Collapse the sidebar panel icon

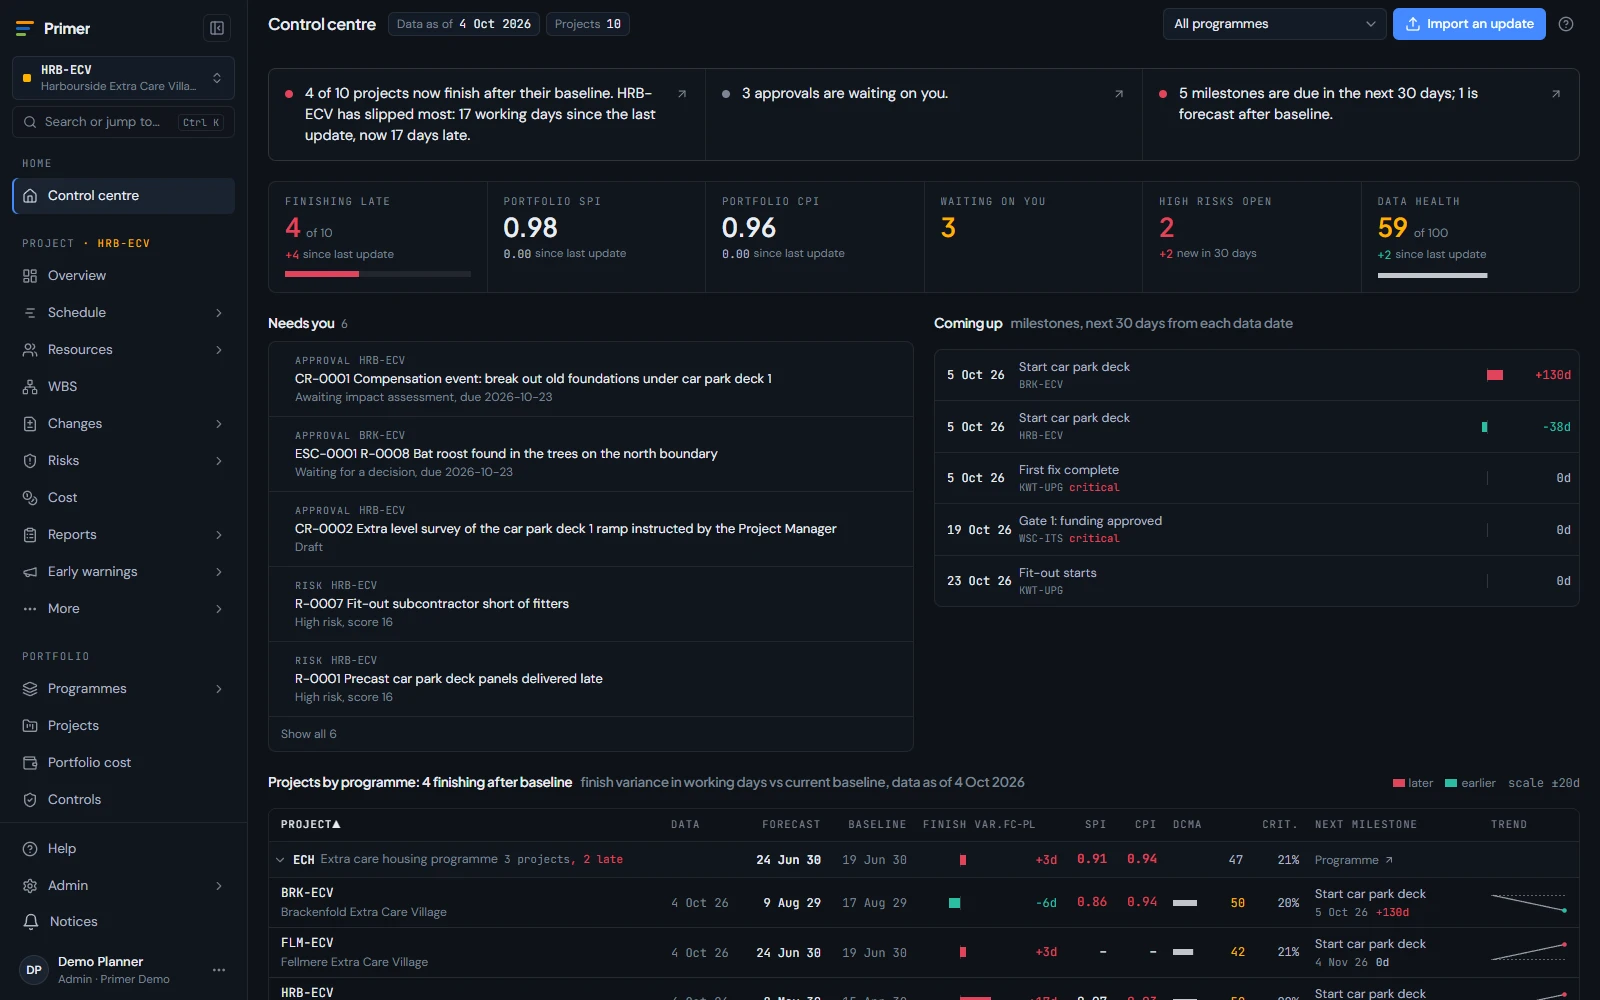[216, 28]
